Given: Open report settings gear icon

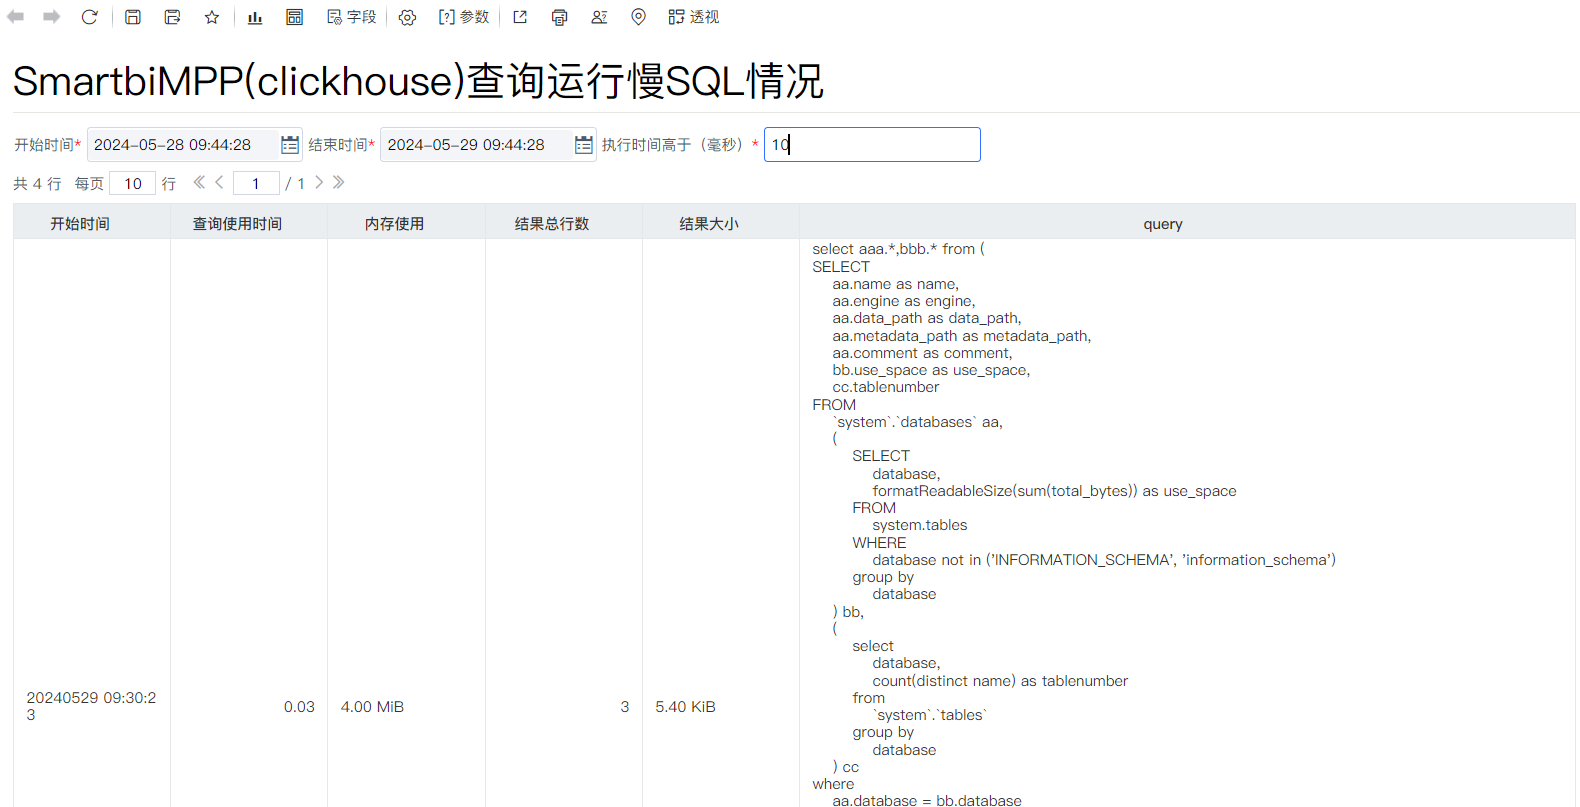Looking at the screenshot, I should click(x=407, y=17).
